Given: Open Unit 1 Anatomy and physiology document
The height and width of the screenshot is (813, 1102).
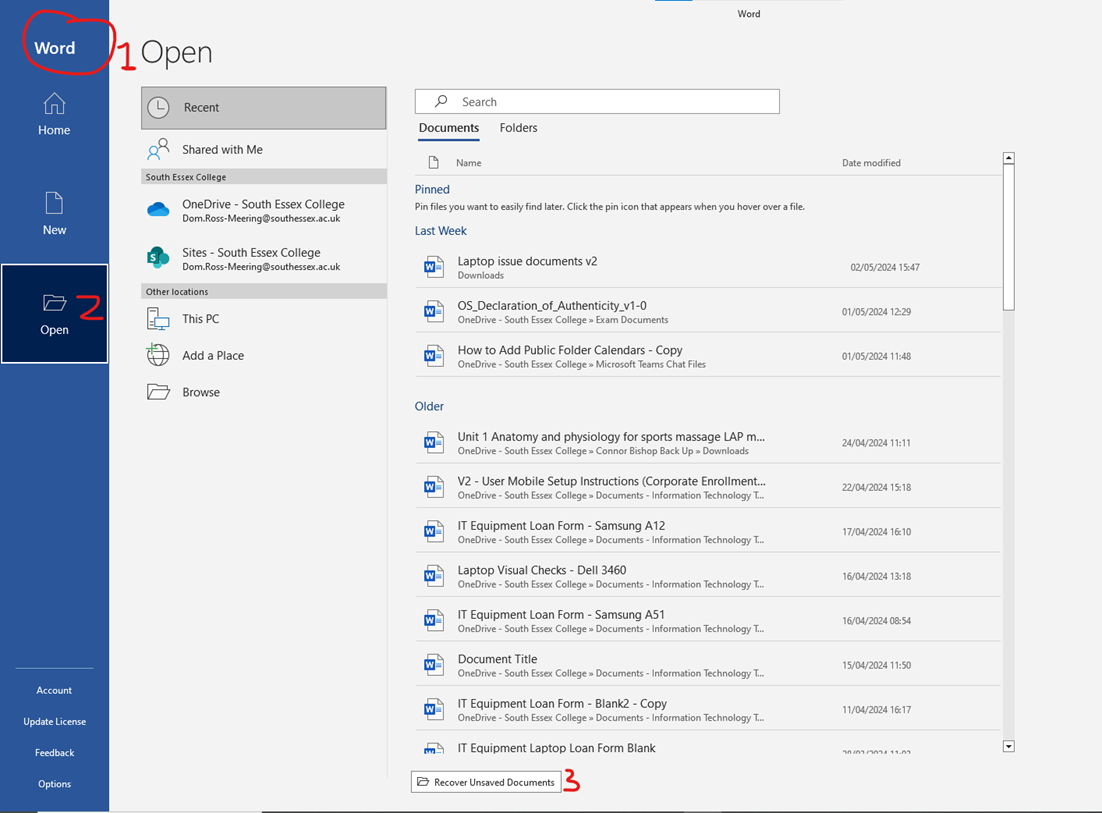Looking at the screenshot, I should [x=708, y=443].
